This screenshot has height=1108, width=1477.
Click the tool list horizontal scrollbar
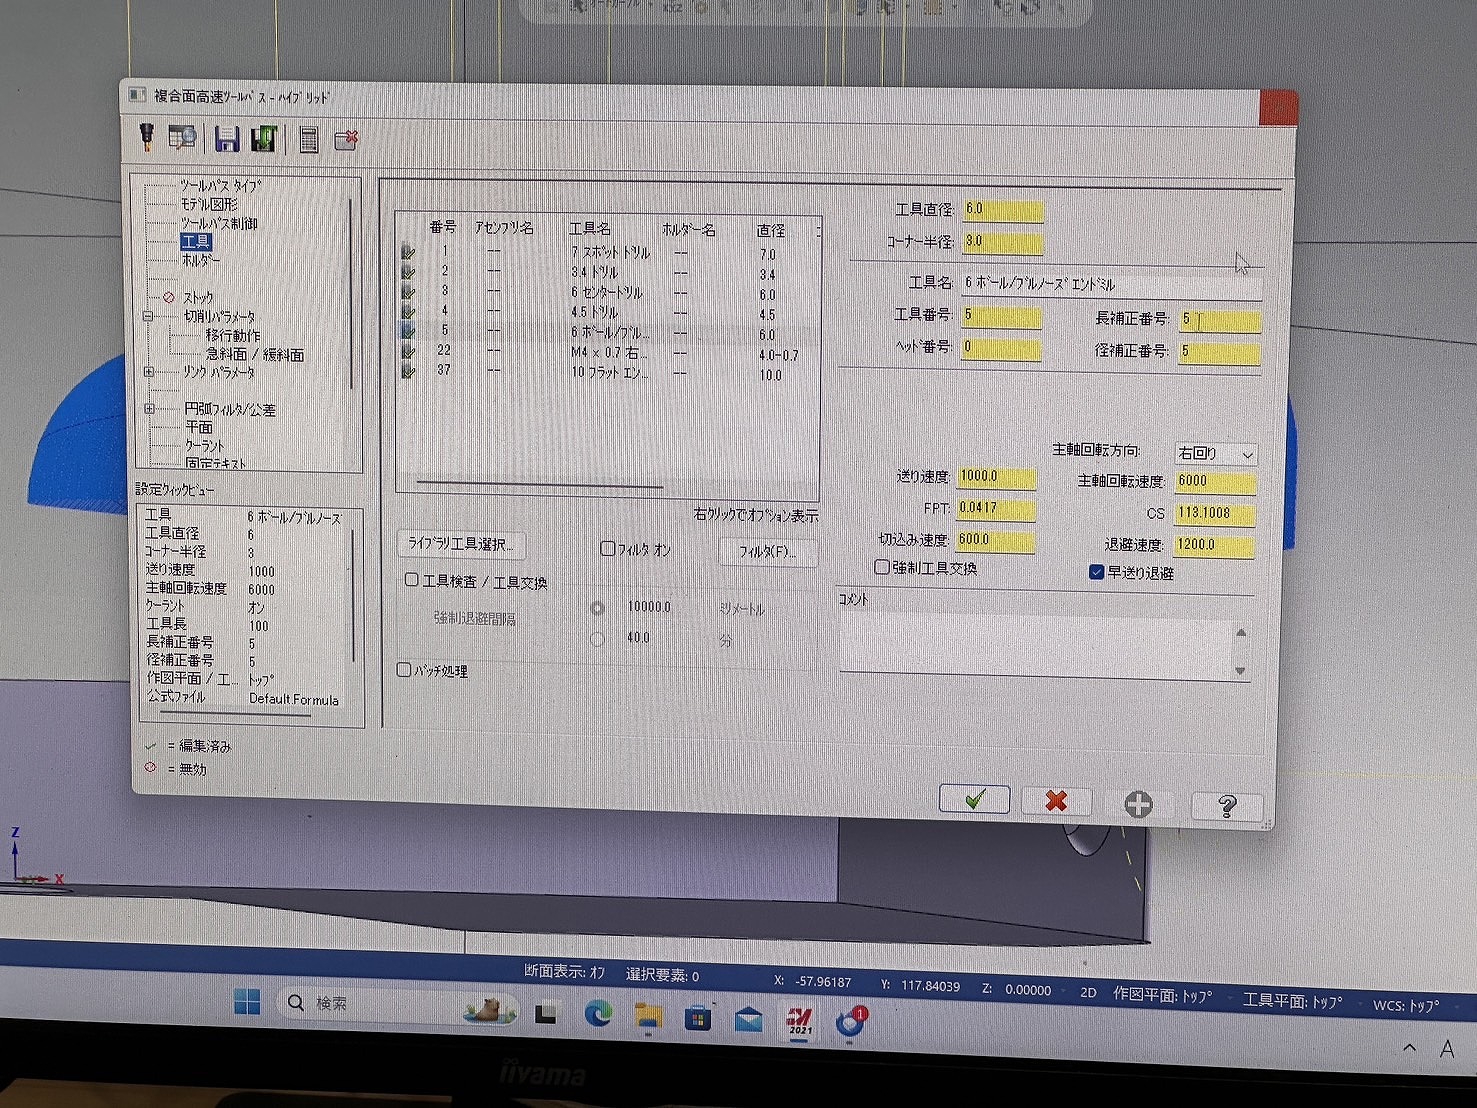pos(540,485)
